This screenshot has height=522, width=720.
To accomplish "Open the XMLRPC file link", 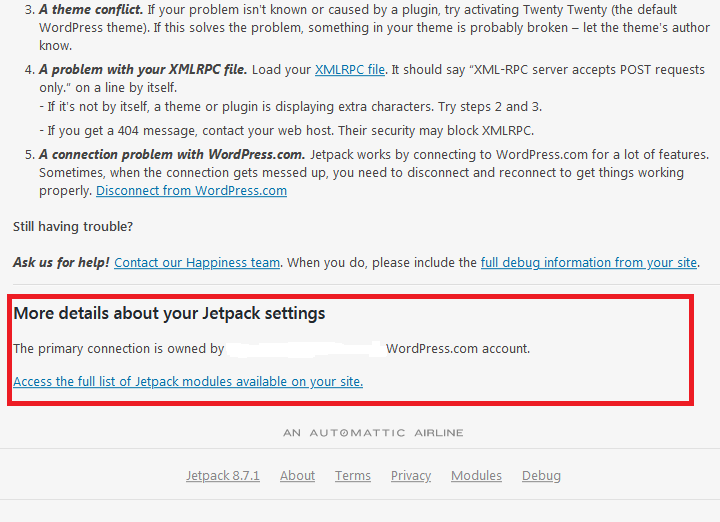I will pos(349,70).
